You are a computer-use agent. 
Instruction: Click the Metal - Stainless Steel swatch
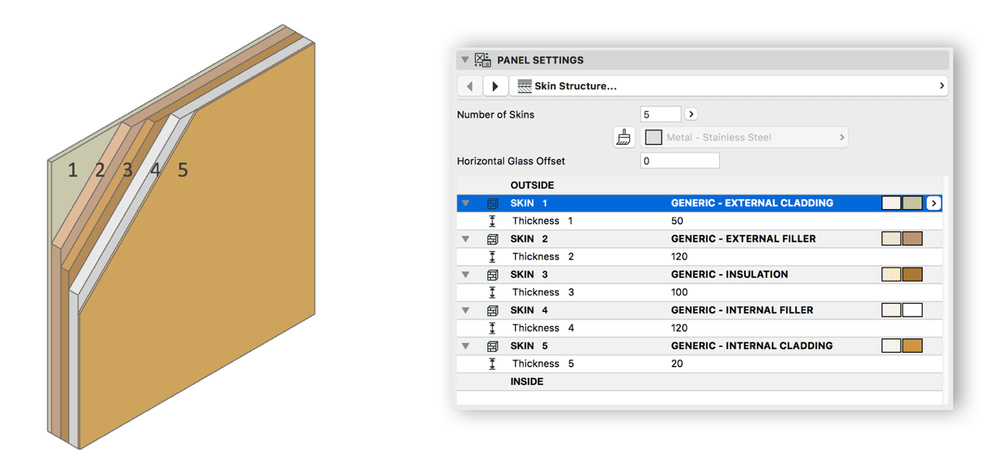(x=654, y=137)
